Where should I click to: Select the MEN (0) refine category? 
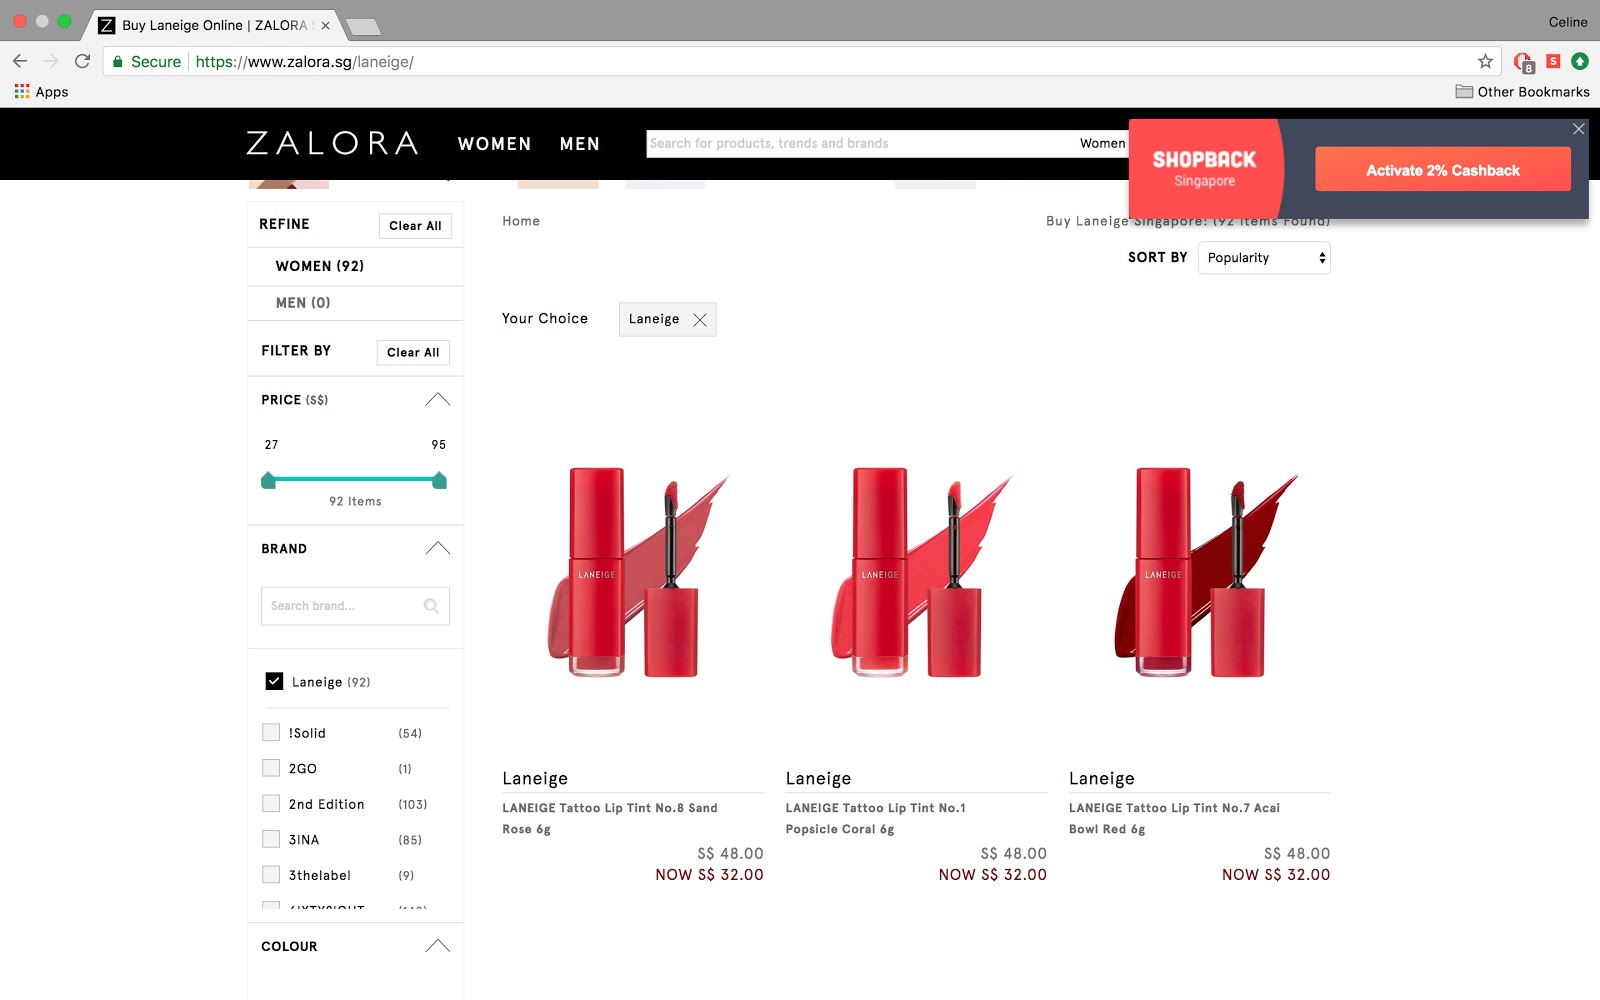pyautogui.click(x=303, y=303)
